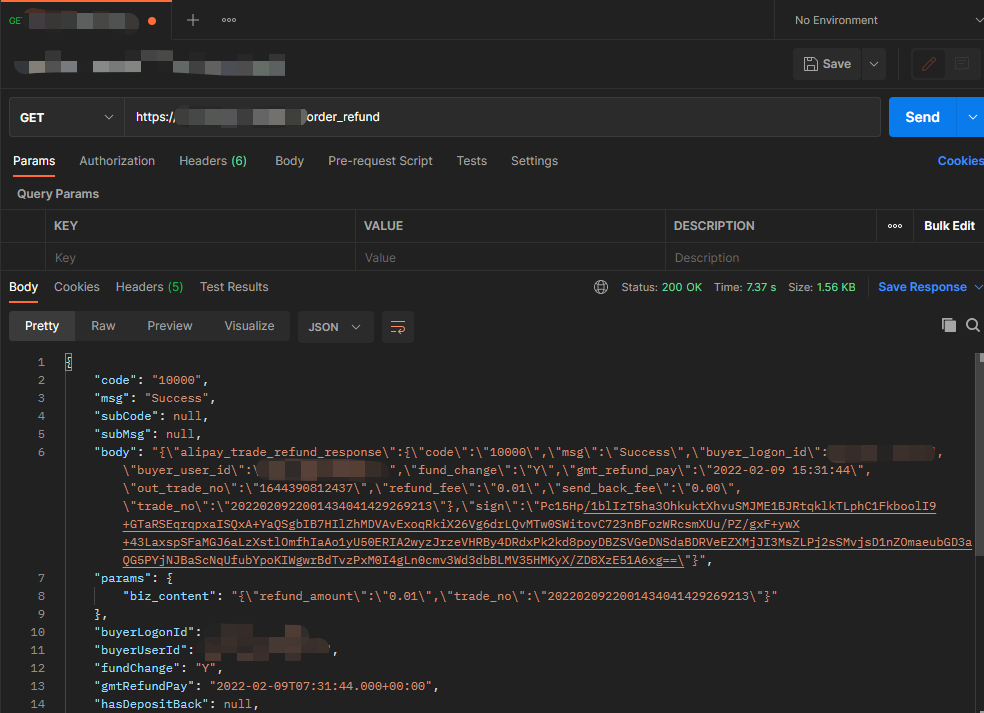The image size is (984, 713).
Task: Click the "biz_content" key text
Action: (x=169, y=596)
